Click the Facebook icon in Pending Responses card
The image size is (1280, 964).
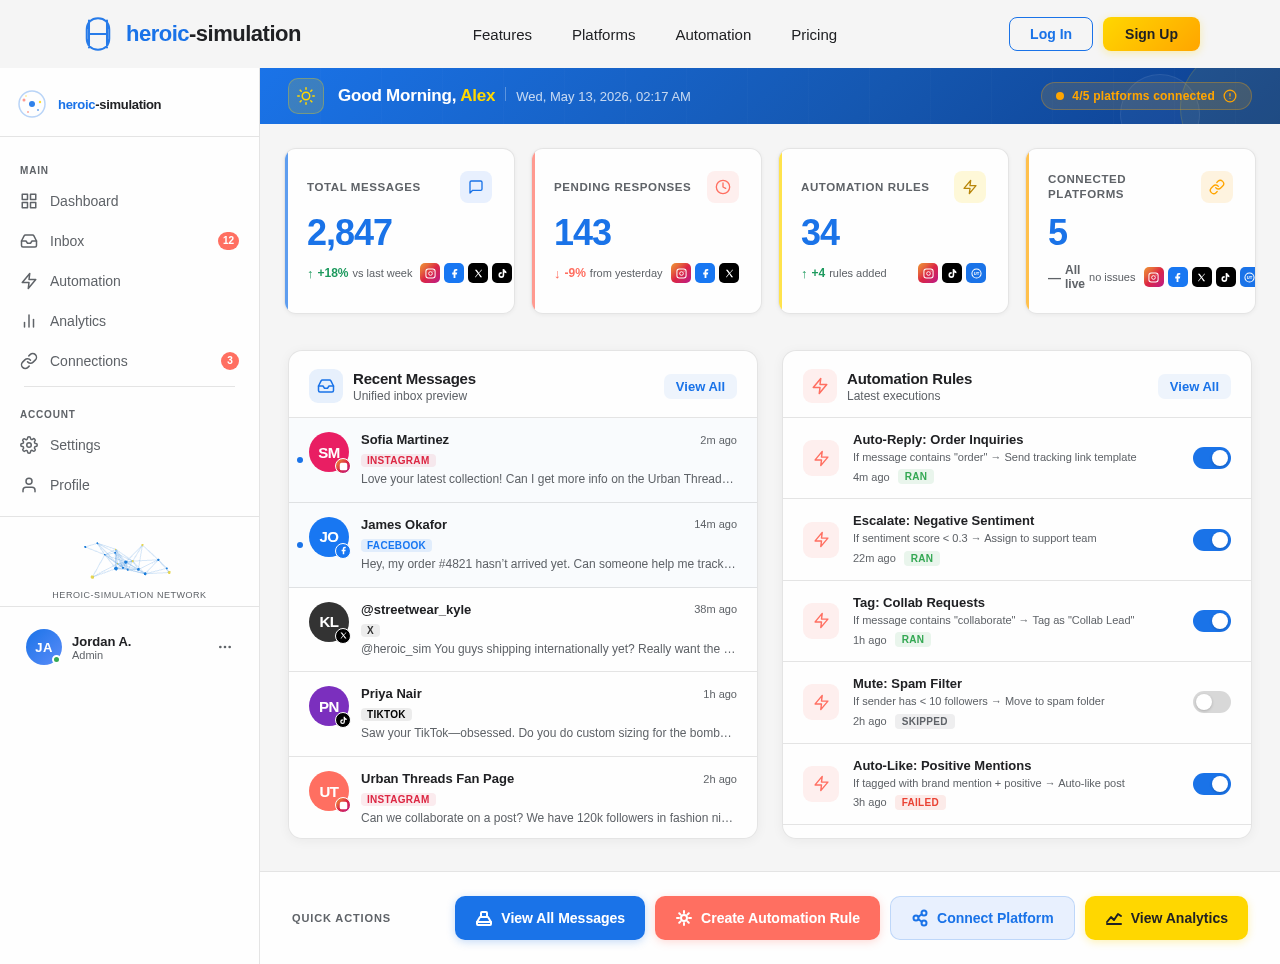coord(705,273)
